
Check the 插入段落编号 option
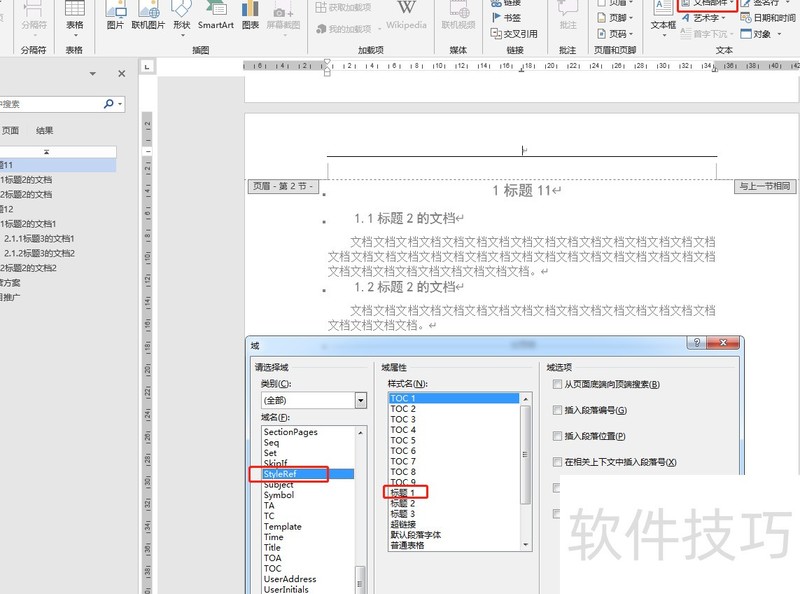pyautogui.click(x=557, y=410)
